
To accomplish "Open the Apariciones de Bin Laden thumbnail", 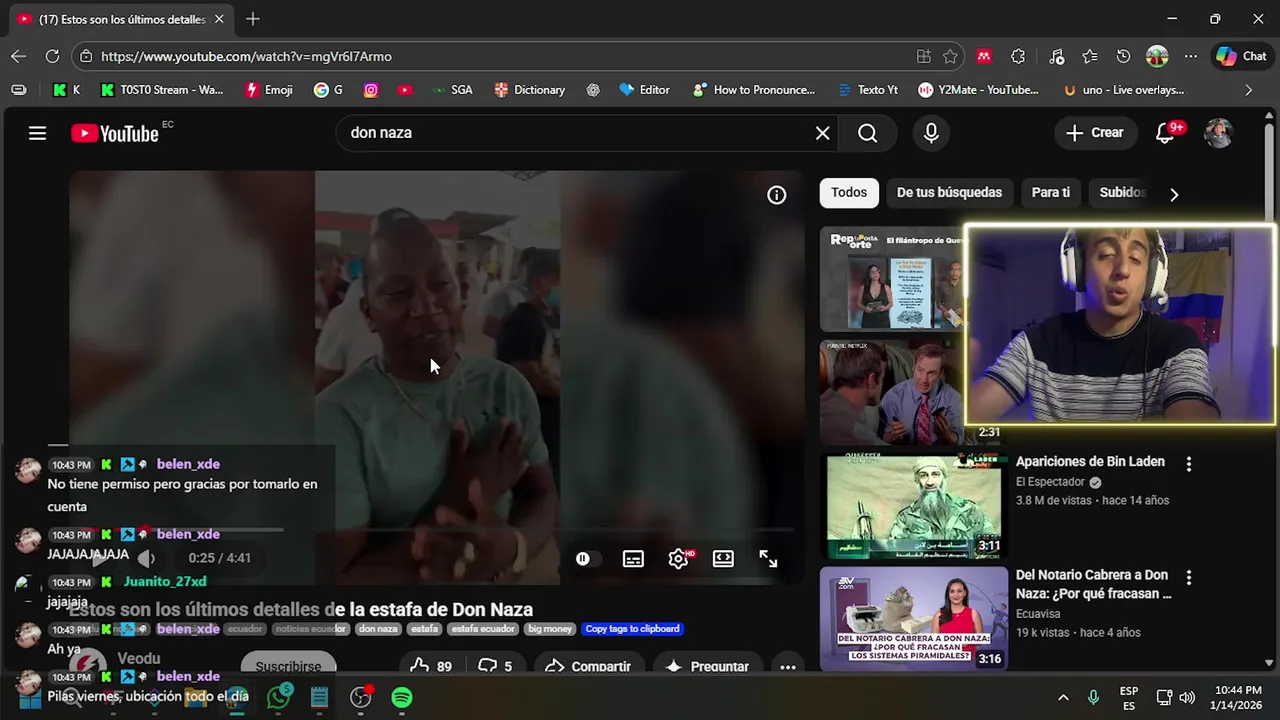I will (x=914, y=506).
